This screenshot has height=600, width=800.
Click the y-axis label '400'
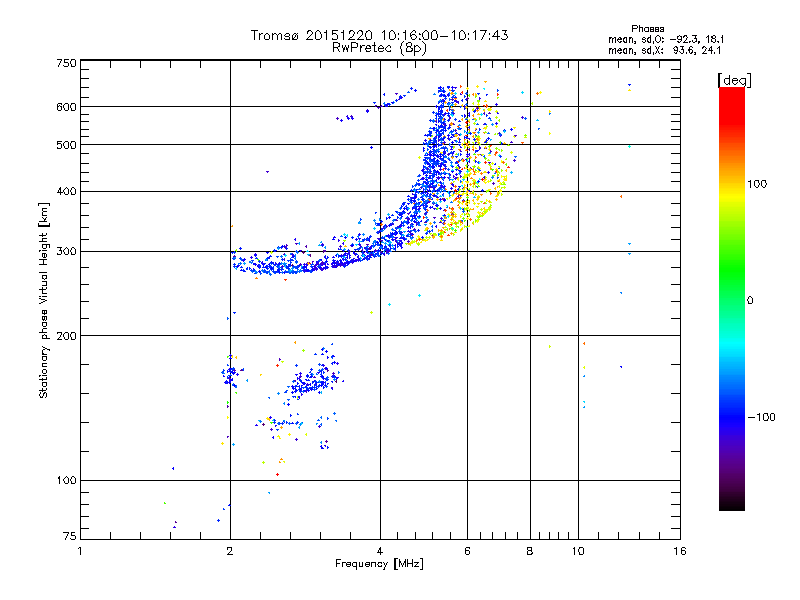point(66,192)
